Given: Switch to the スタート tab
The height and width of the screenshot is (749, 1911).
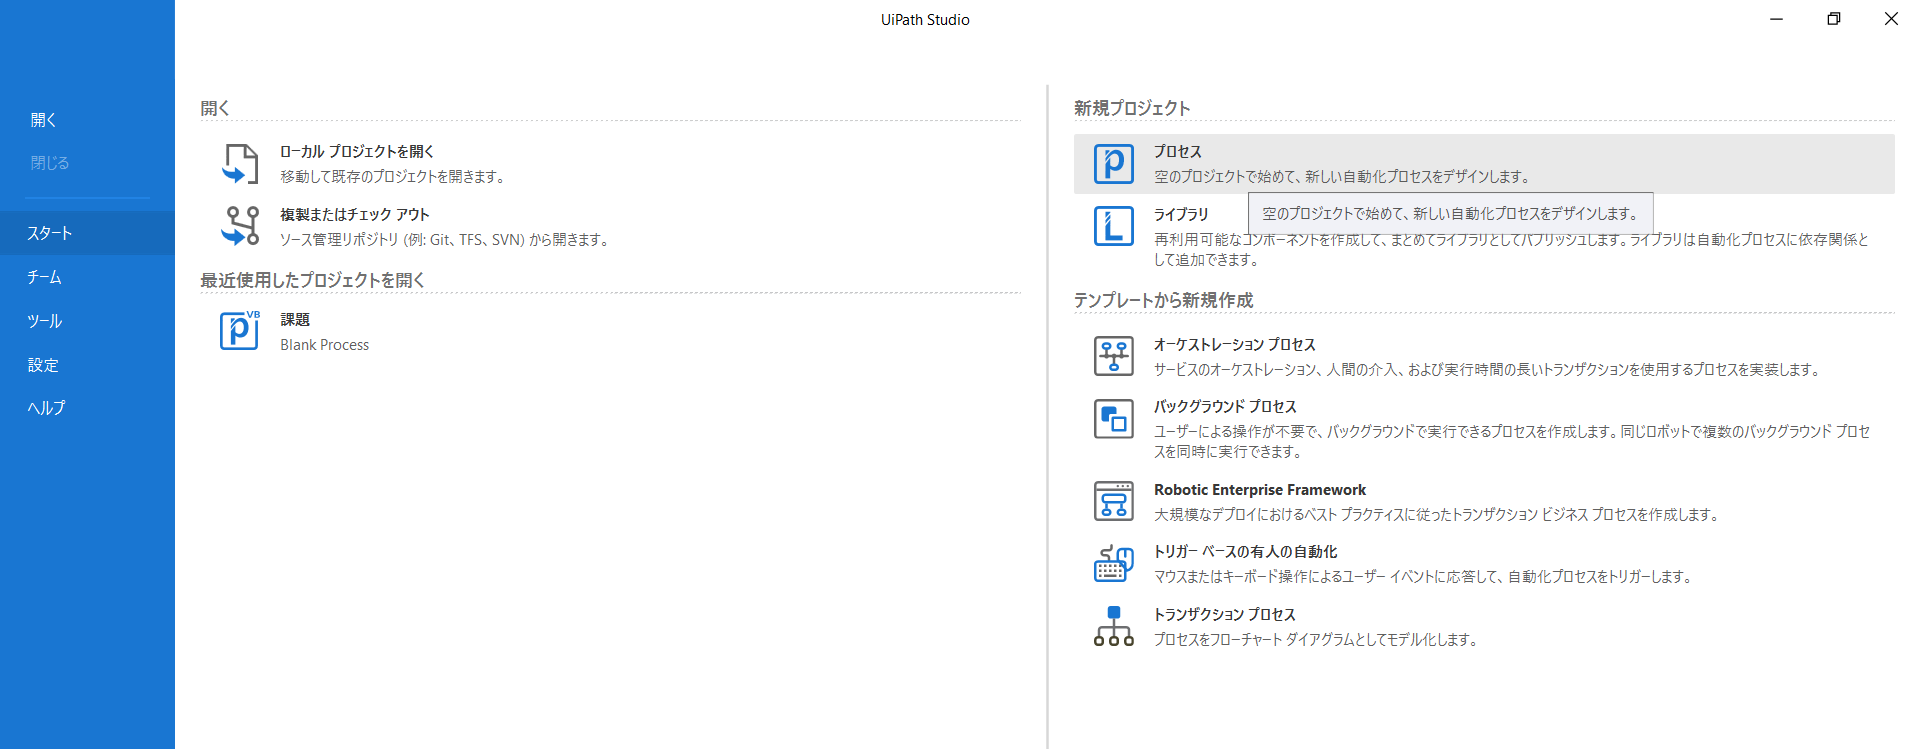Looking at the screenshot, I should 87,233.
